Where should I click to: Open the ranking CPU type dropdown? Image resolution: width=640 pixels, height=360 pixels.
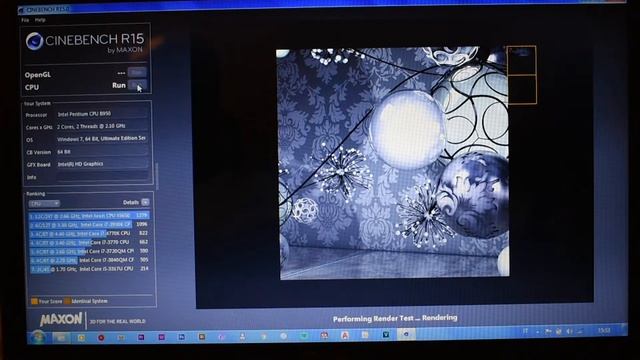coord(44,203)
